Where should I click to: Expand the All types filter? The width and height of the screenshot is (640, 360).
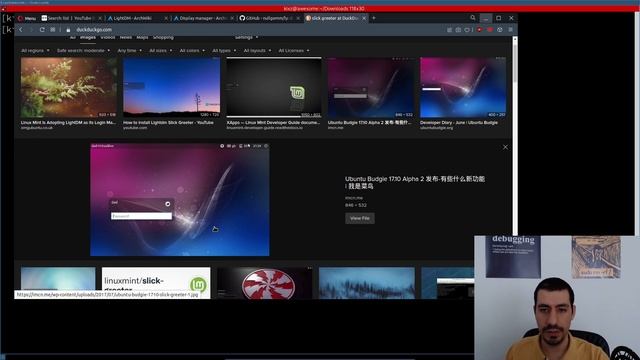coord(224,51)
